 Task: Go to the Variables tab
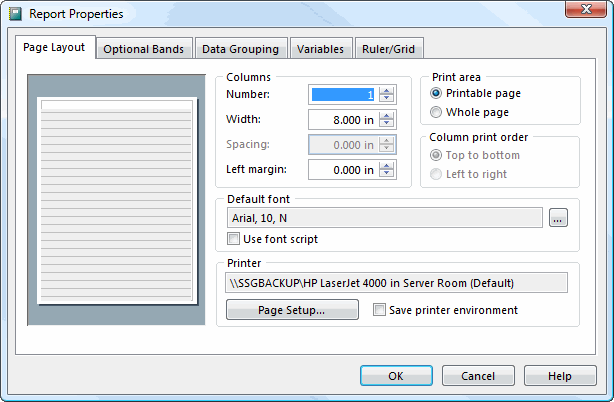point(321,49)
